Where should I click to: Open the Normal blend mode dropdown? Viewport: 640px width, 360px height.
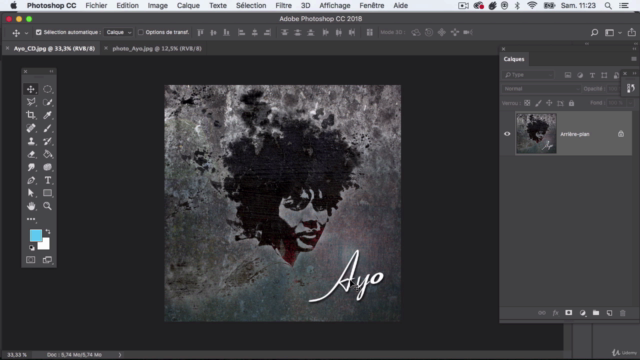click(541, 89)
